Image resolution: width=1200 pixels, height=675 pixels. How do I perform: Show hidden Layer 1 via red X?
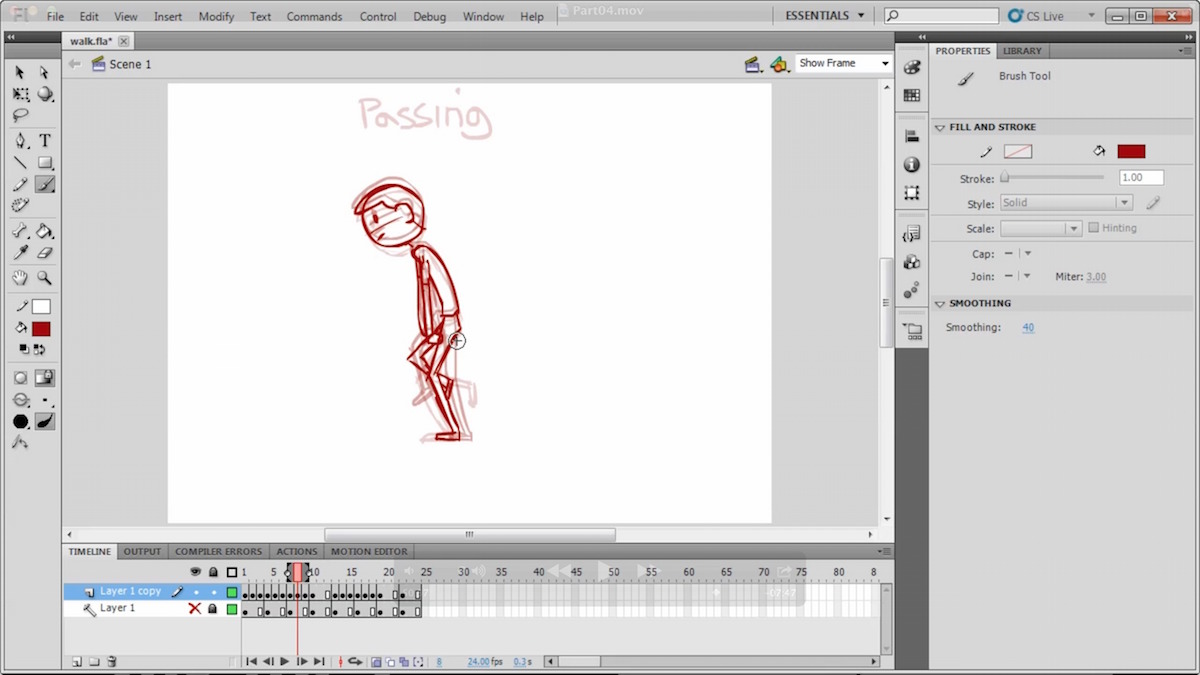(x=195, y=608)
